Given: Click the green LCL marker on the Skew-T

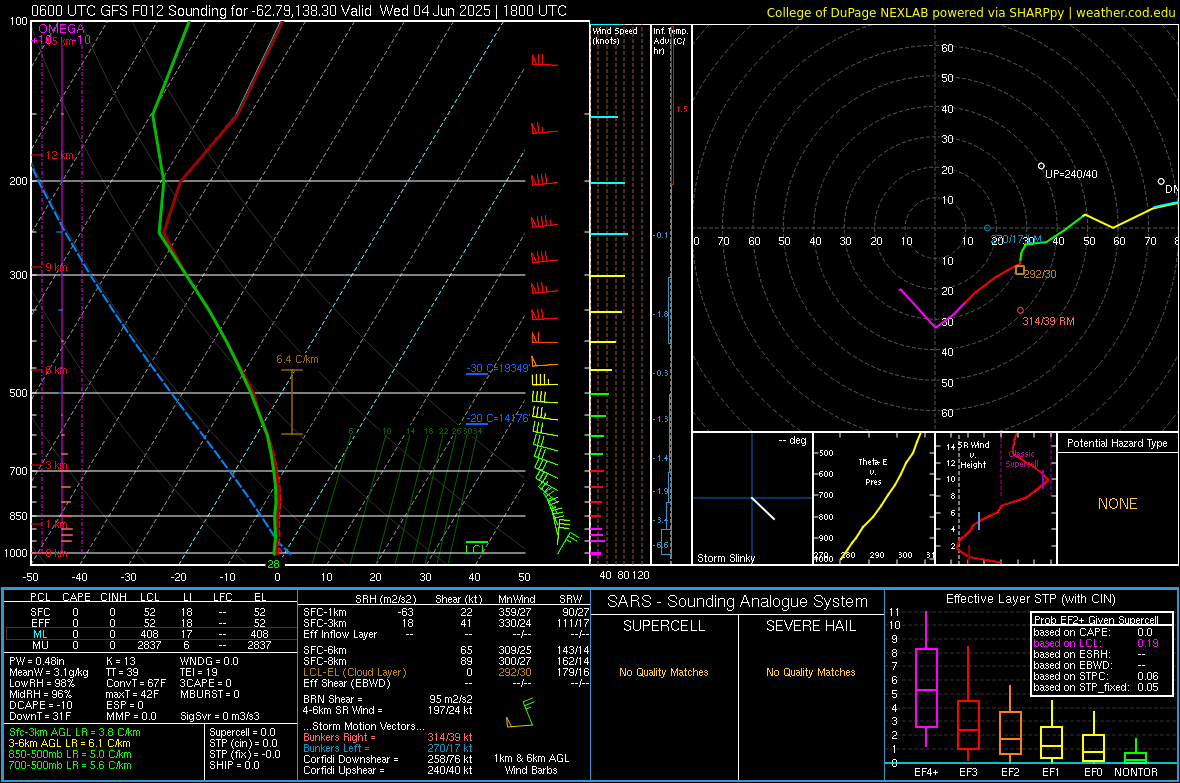Looking at the screenshot, I should coord(476,547).
